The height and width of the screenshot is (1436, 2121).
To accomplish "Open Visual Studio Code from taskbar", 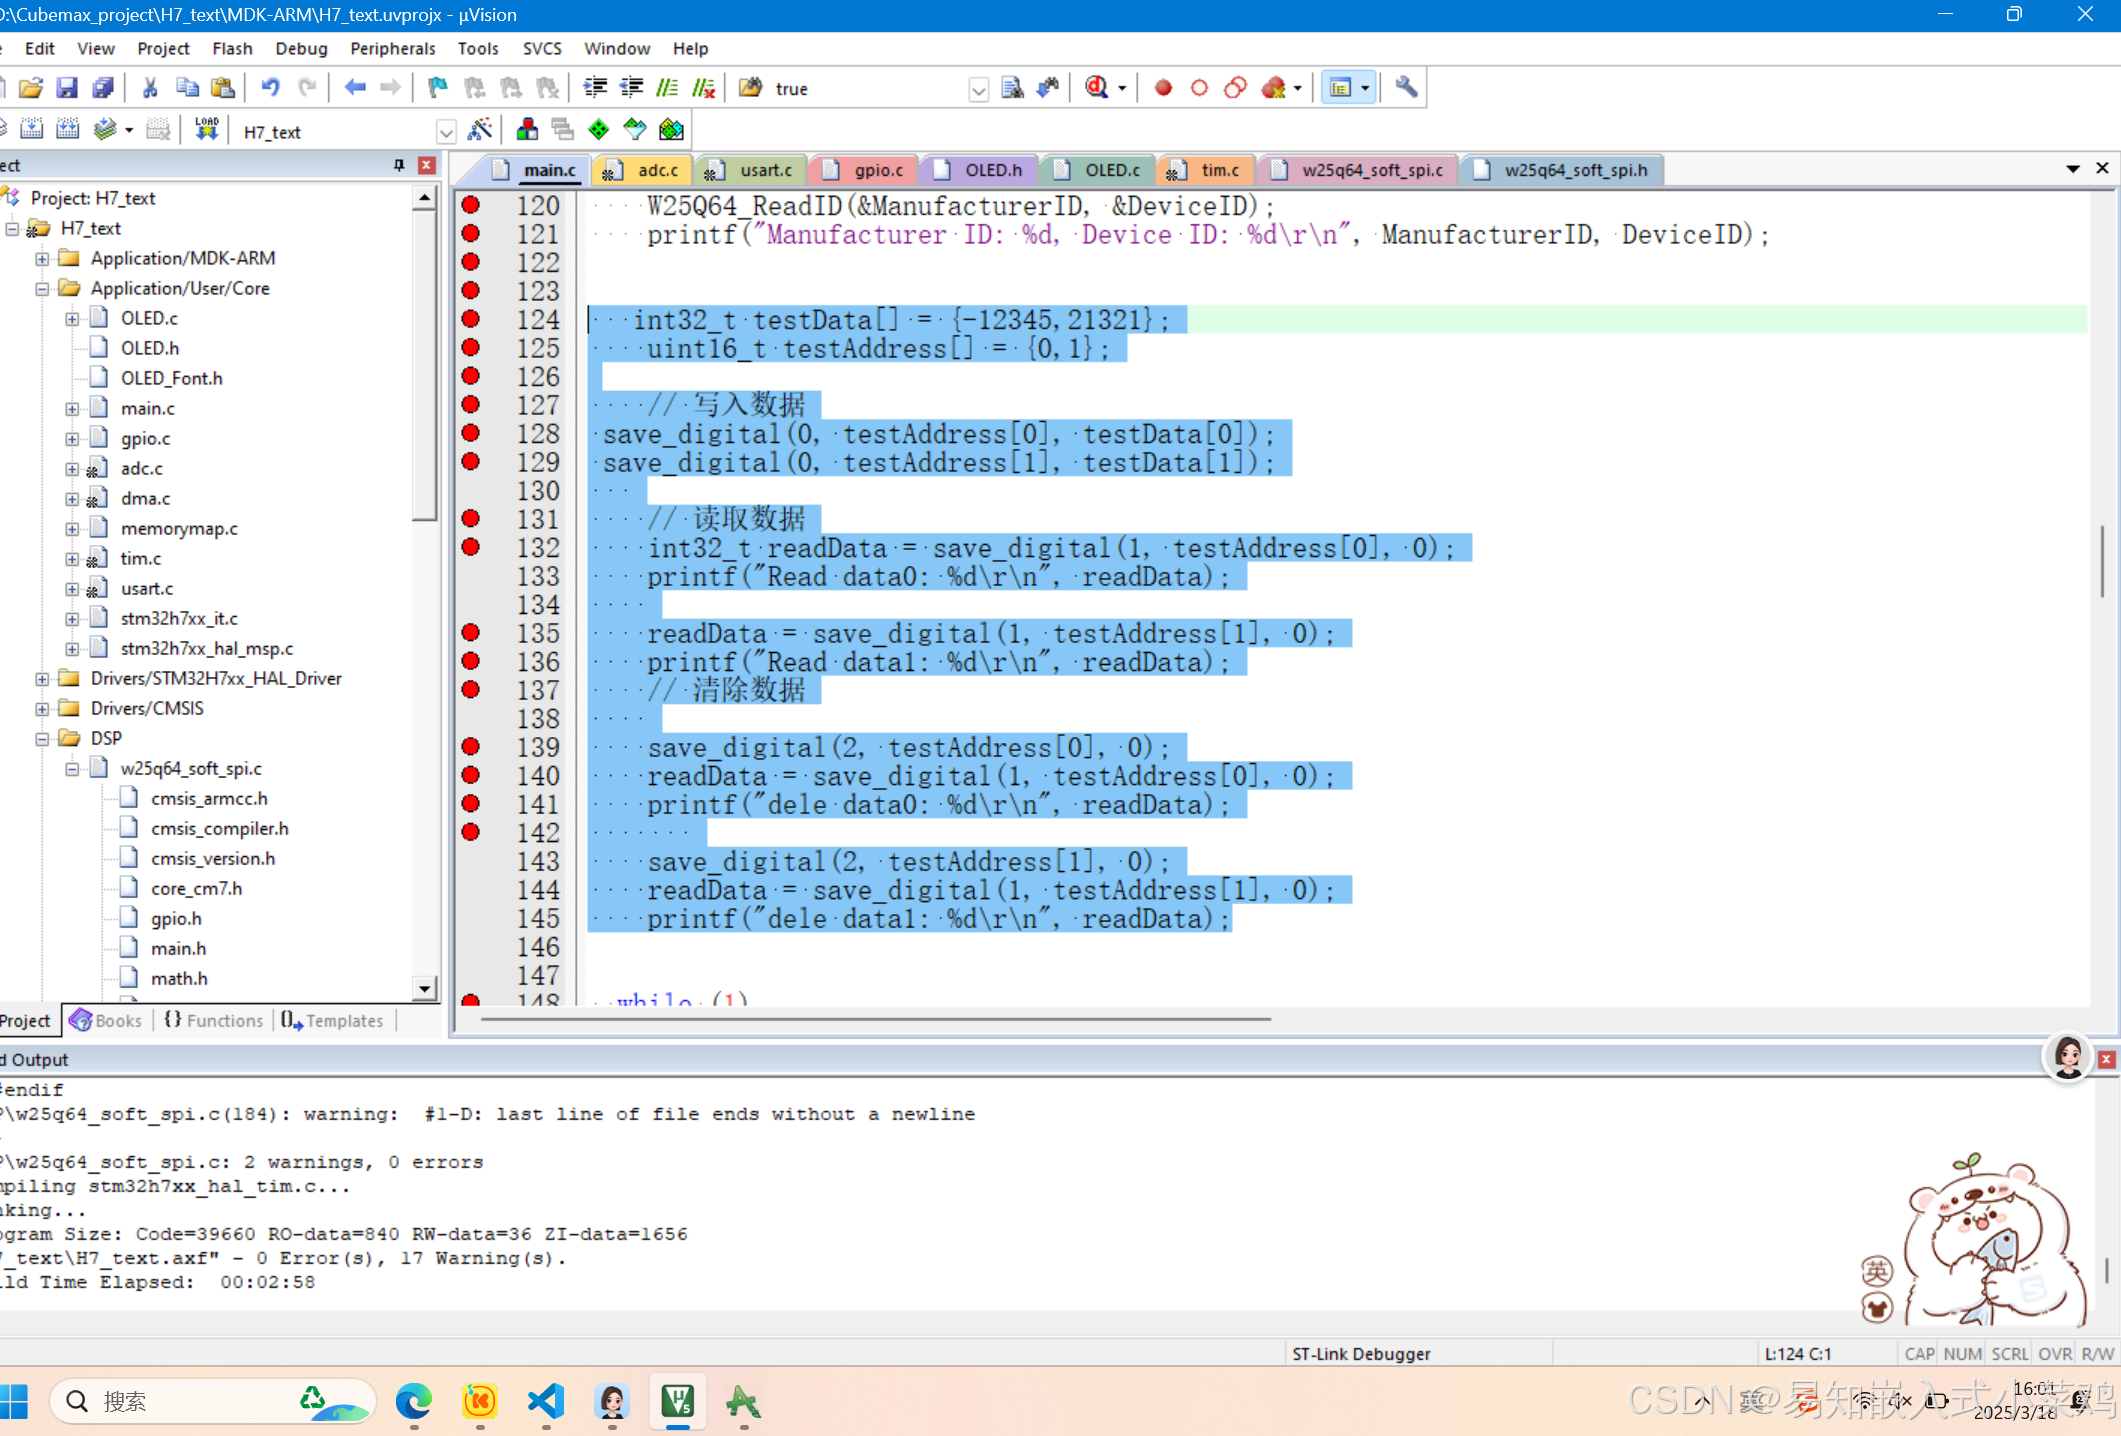I will click(546, 1402).
